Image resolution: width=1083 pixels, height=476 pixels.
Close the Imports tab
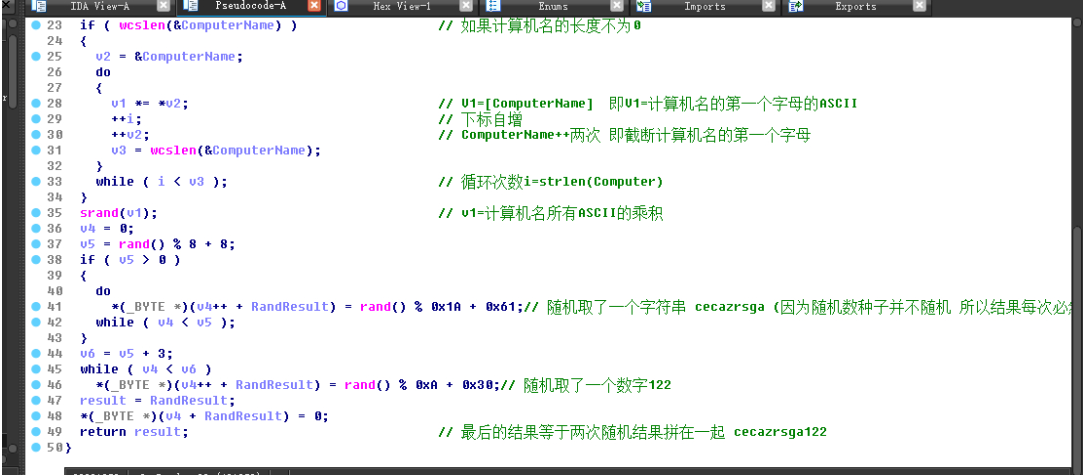click(768, 6)
